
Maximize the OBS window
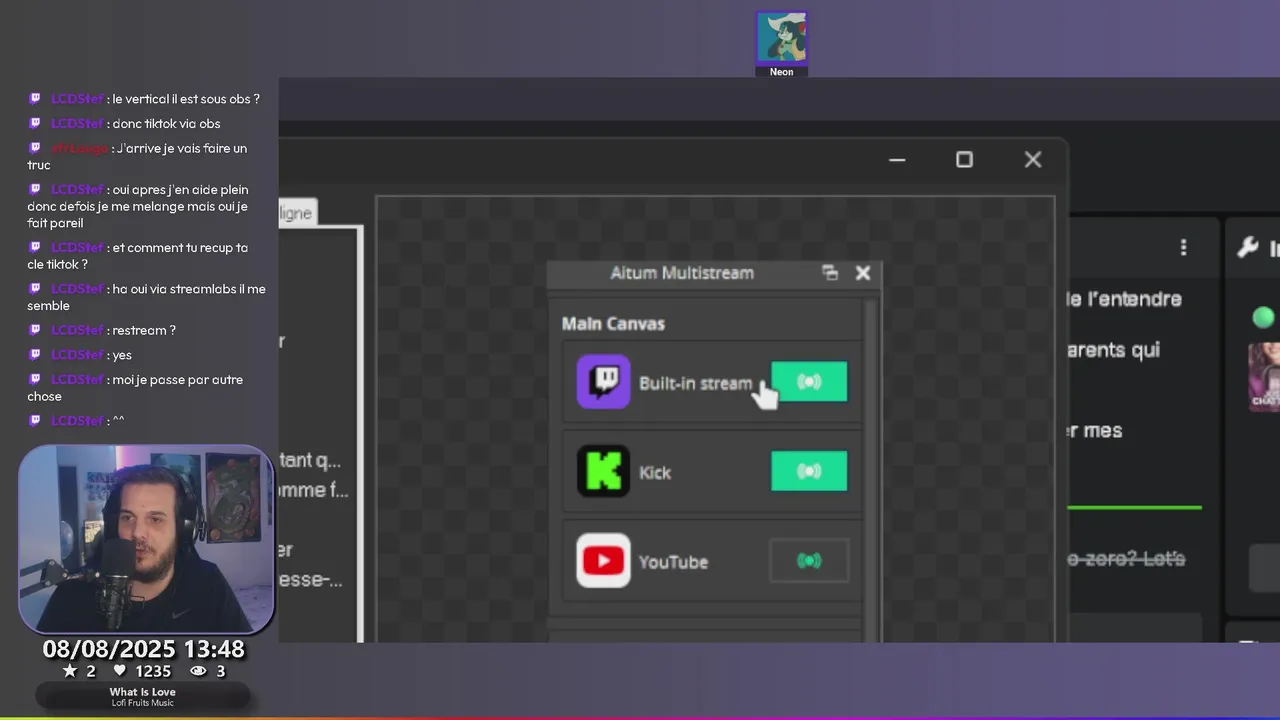pyautogui.click(x=964, y=160)
